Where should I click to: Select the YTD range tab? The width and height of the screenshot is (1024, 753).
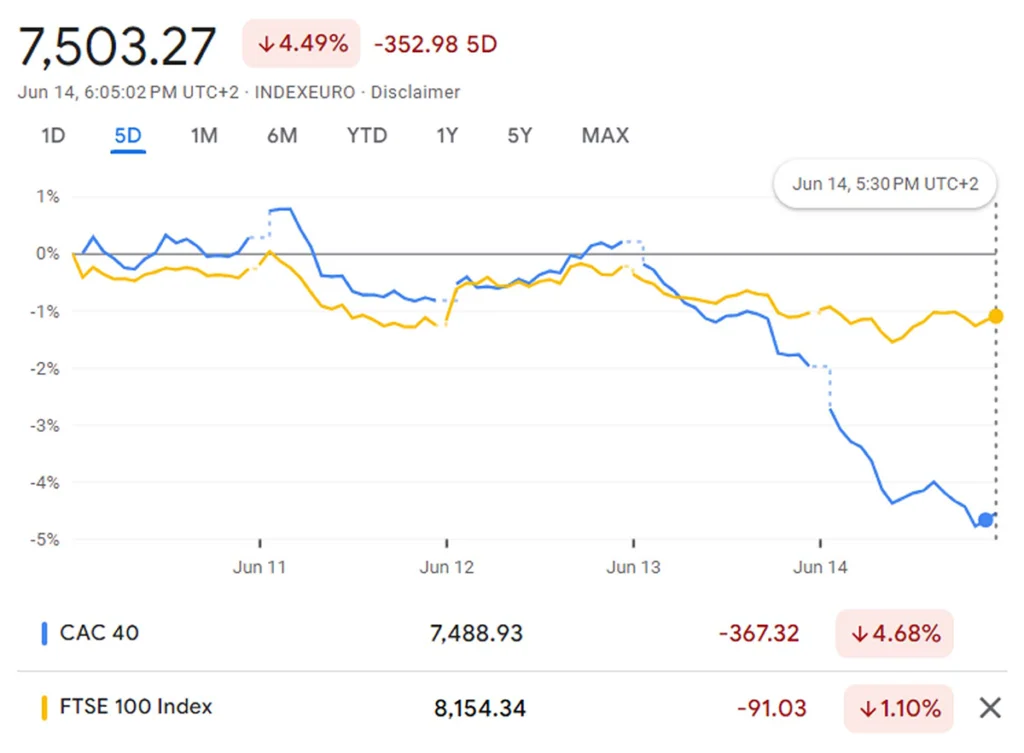(x=367, y=136)
